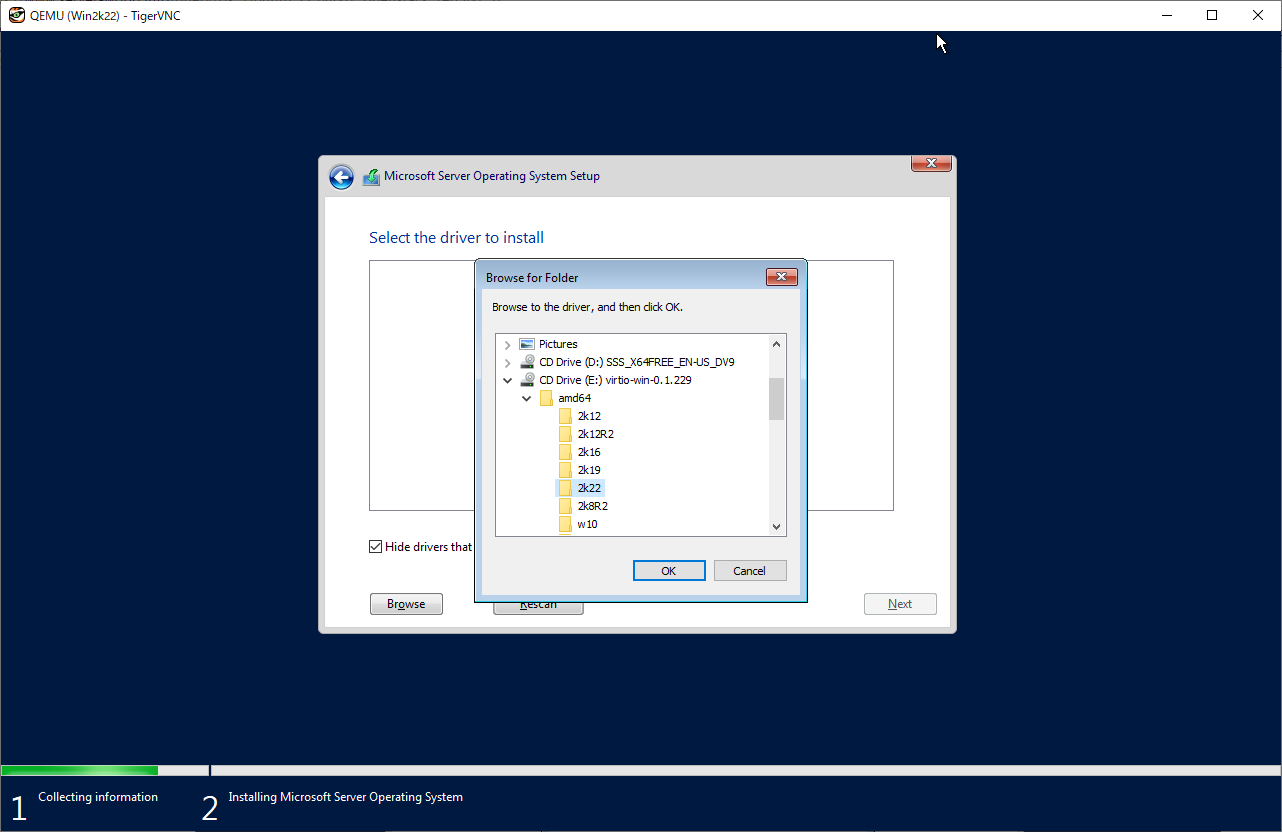Click the amd64 folder icon
Viewport: 1282px width, 832px height.
click(x=546, y=398)
